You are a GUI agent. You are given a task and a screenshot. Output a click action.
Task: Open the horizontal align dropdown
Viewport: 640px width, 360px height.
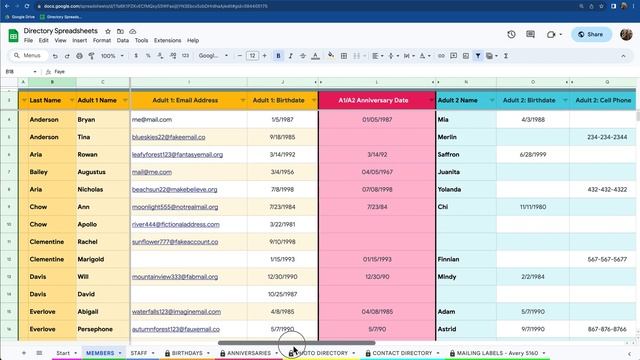click(x=377, y=56)
